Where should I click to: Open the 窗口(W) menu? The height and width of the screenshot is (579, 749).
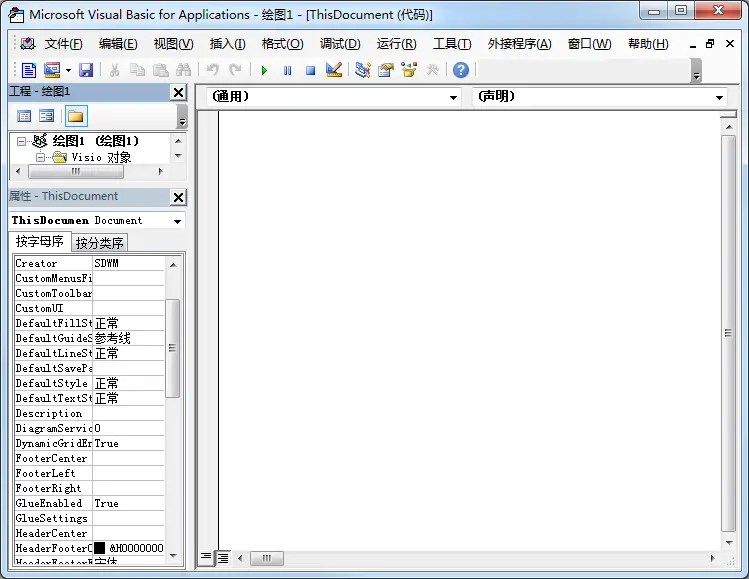[x=589, y=44]
